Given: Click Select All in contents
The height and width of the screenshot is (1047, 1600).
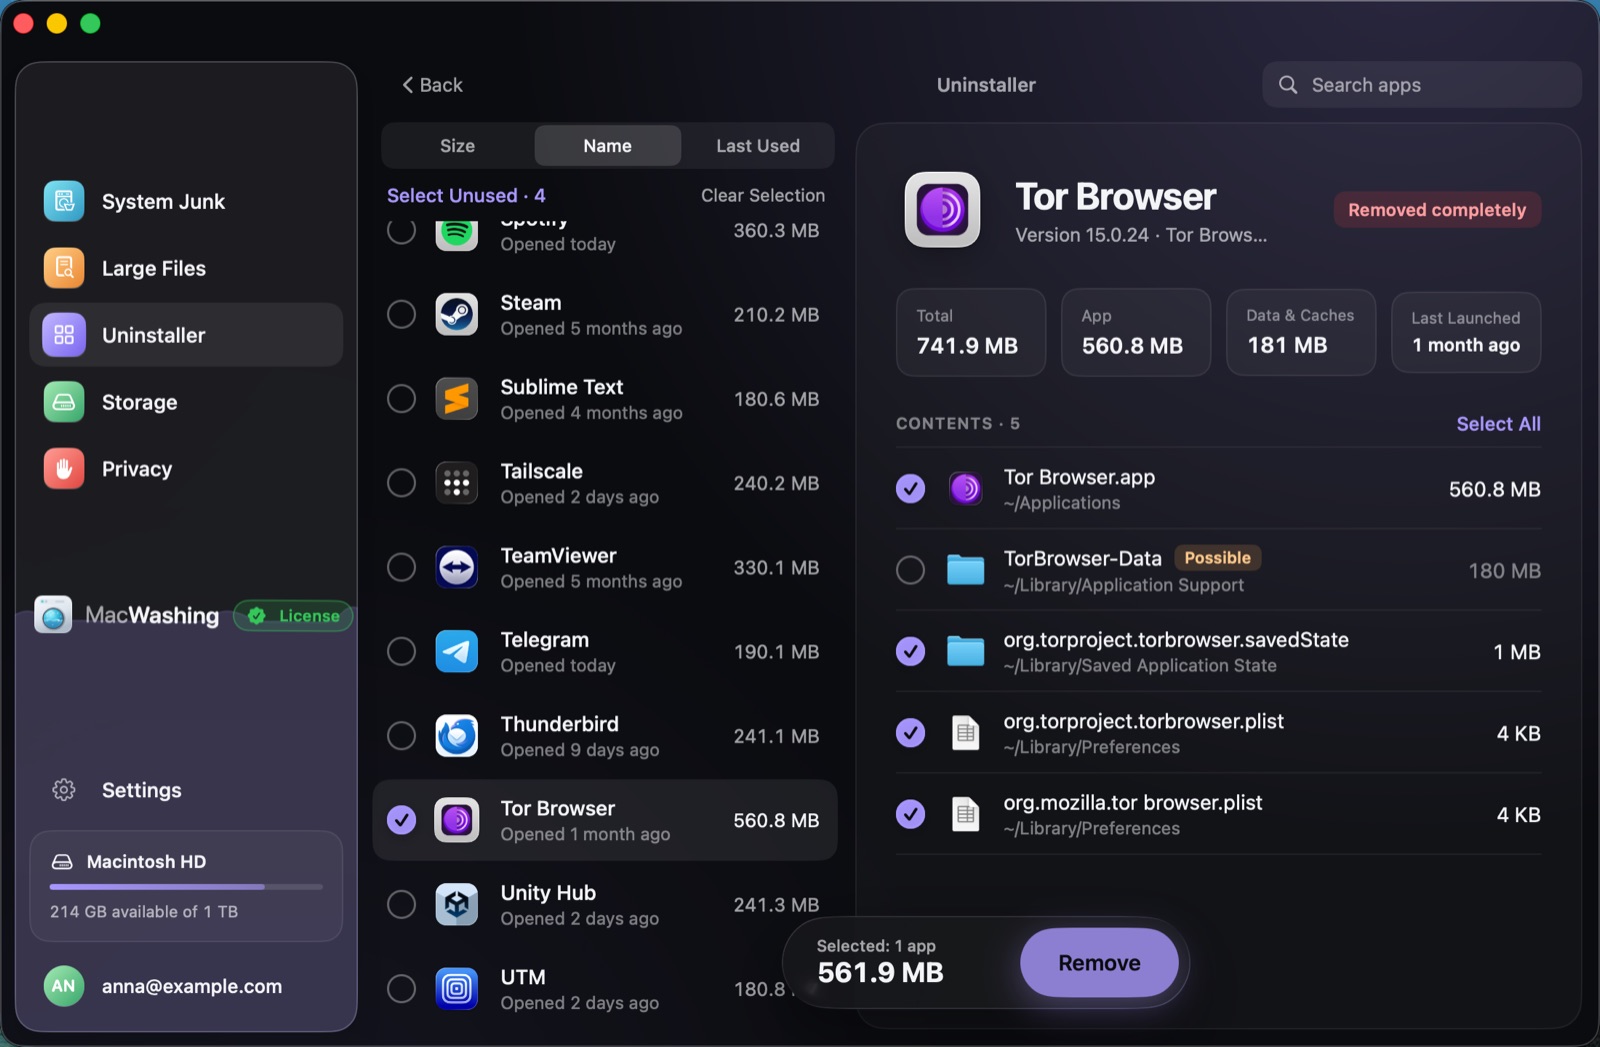Looking at the screenshot, I should pyautogui.click(x=1498, y=423).
